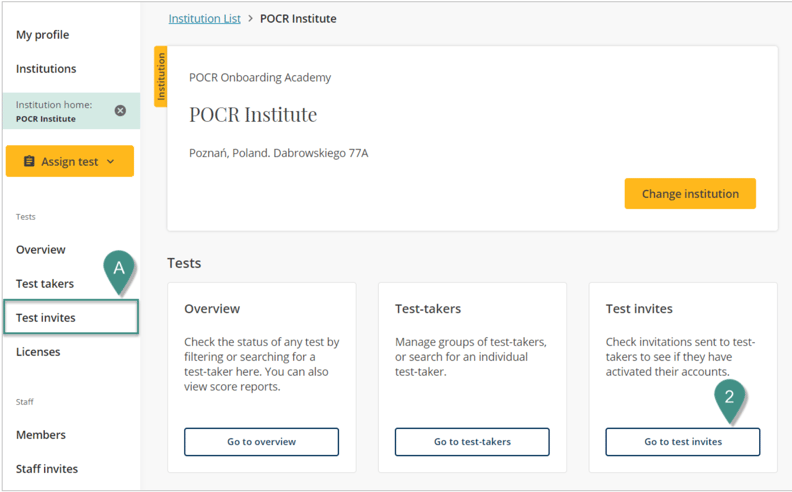Go to Overview sidebar item

[41, 250]
